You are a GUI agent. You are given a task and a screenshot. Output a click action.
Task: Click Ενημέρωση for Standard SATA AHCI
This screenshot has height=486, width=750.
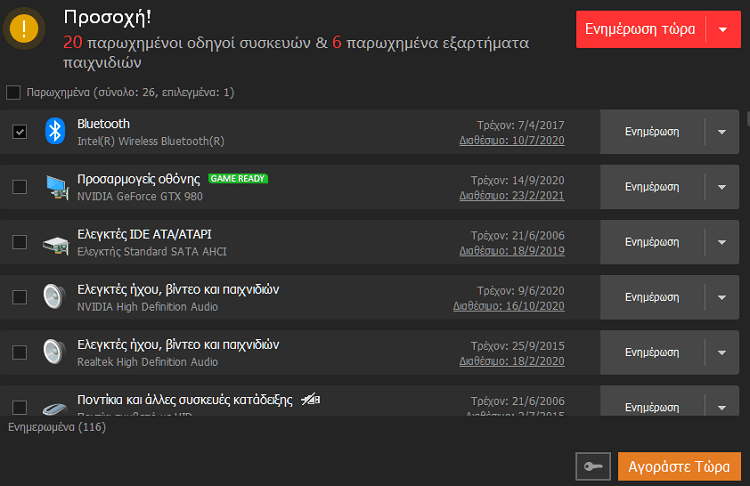point(652,243)
